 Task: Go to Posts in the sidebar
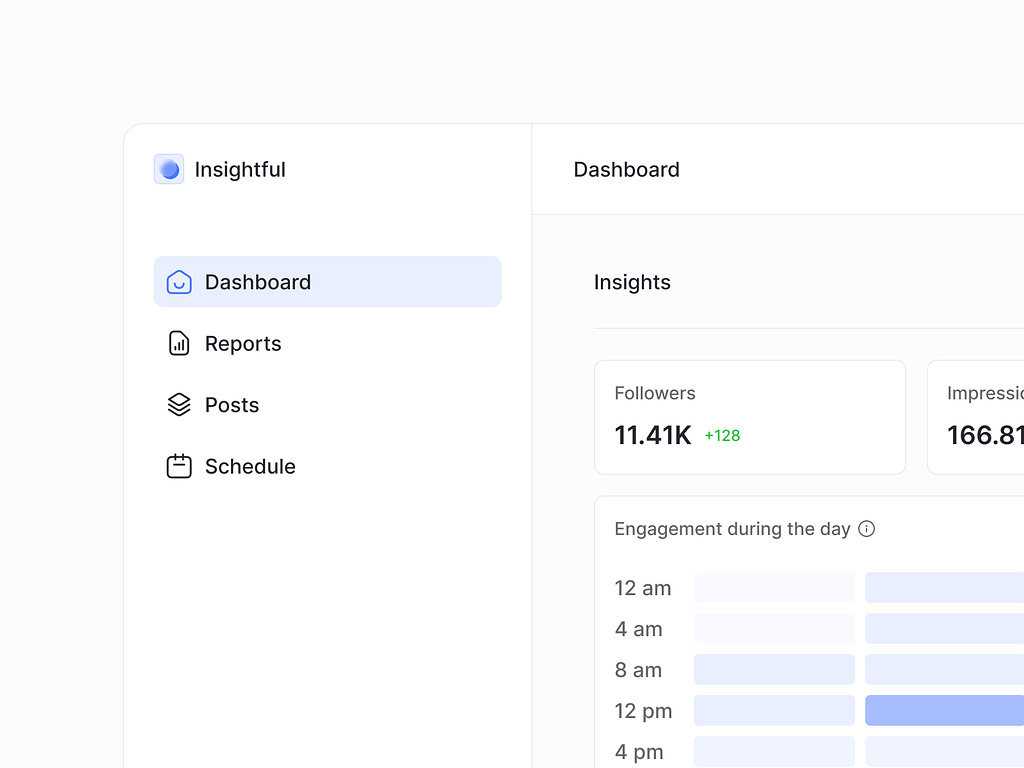(232, 405)
